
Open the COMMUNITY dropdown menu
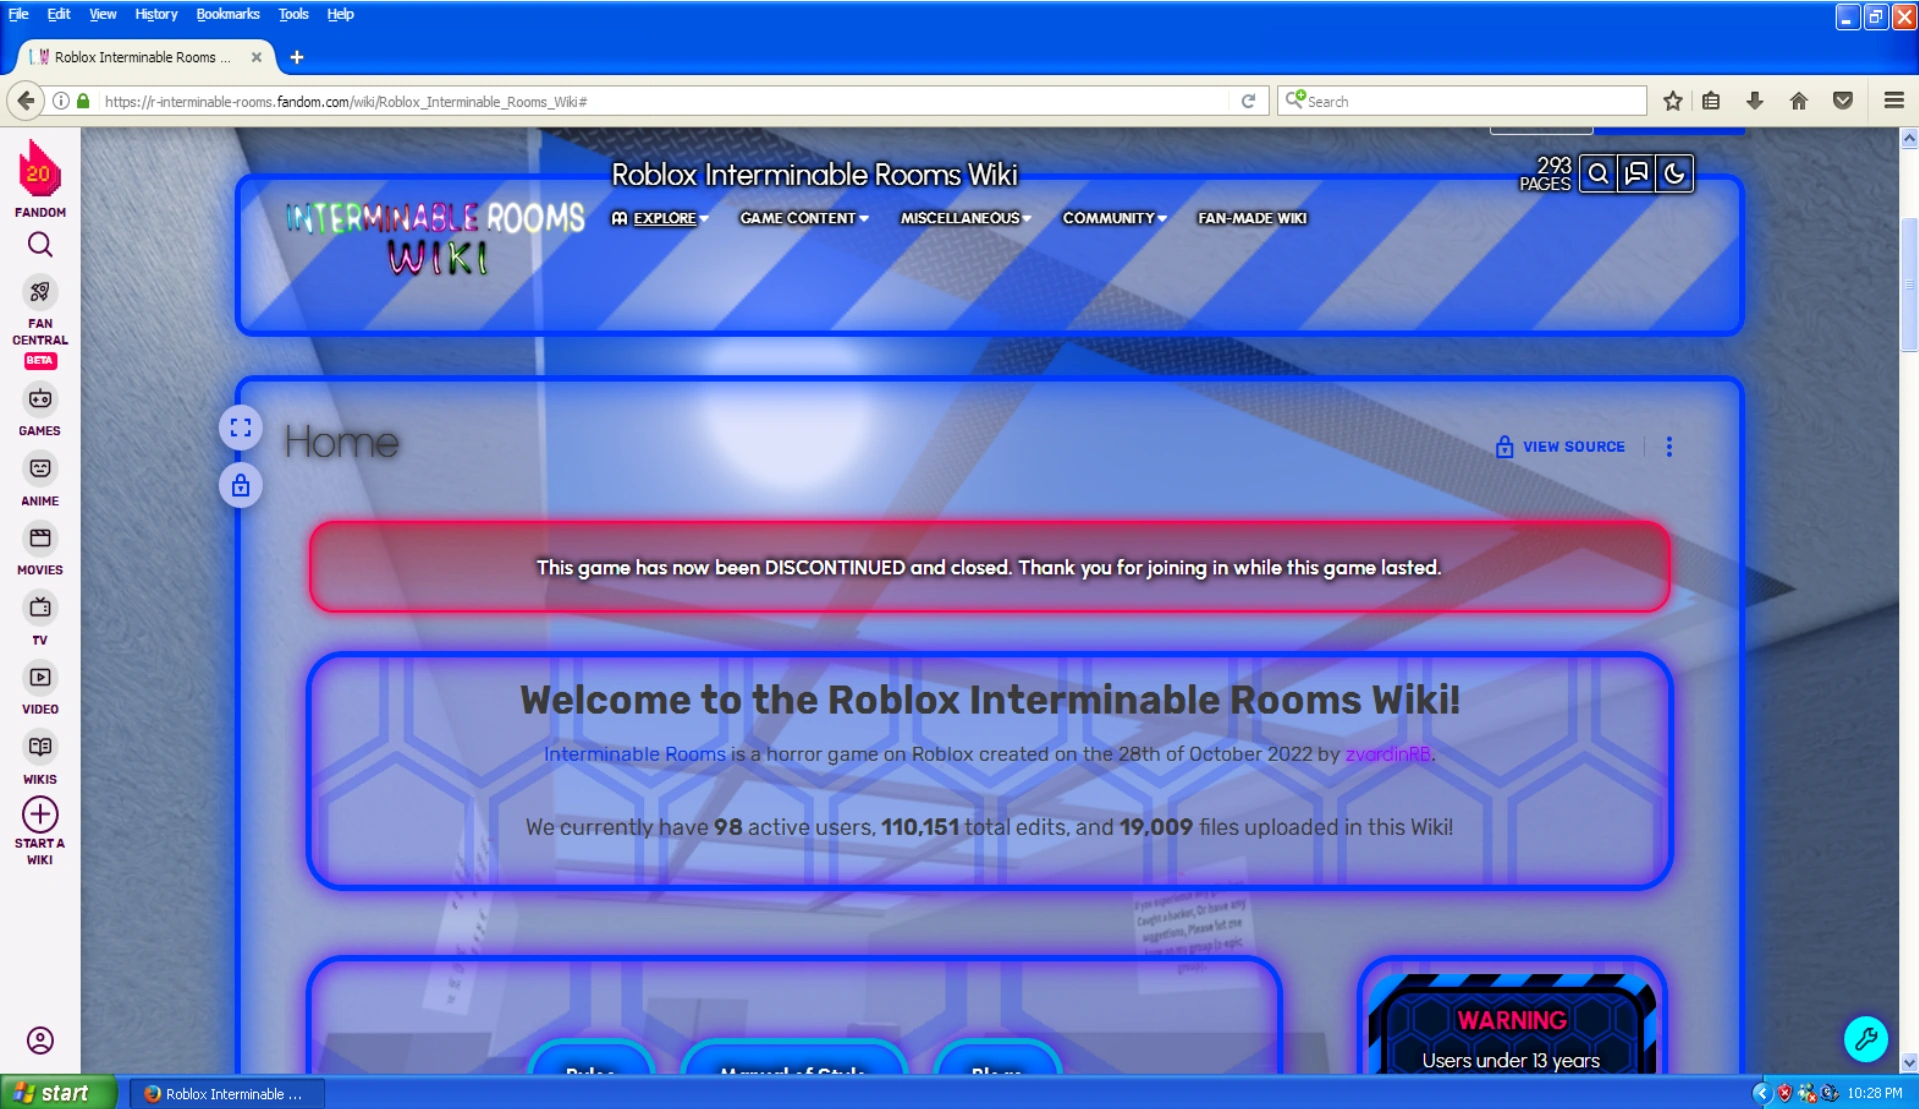click(1113, 218)
